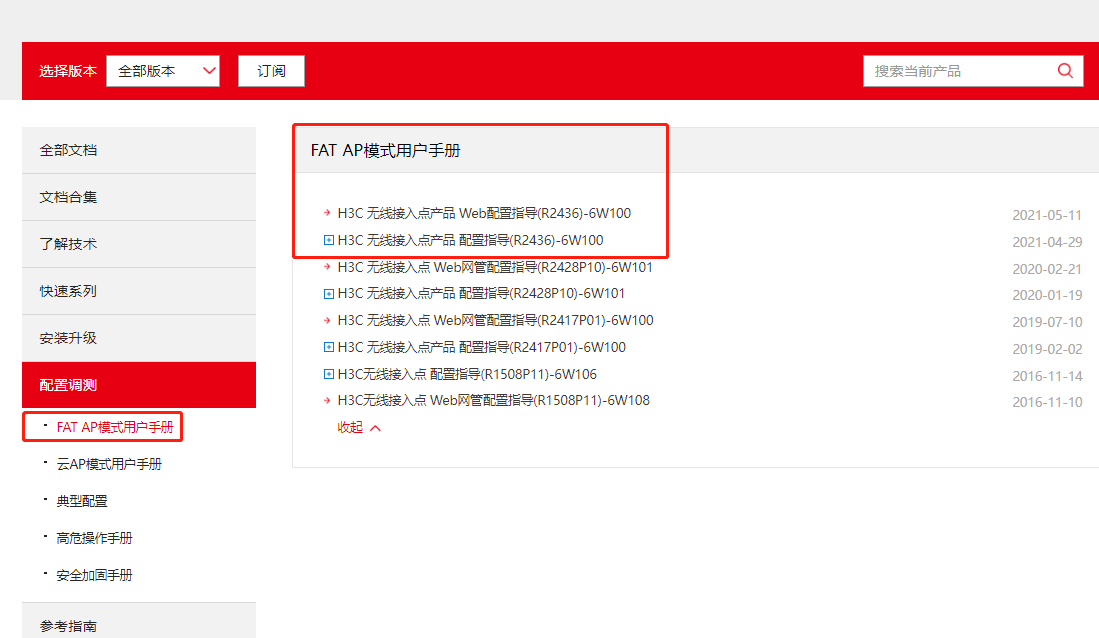Choose 云AP模式用户手册 submenu item
The height and width of the screenshot is (638, 1099).
pos(109,464)
